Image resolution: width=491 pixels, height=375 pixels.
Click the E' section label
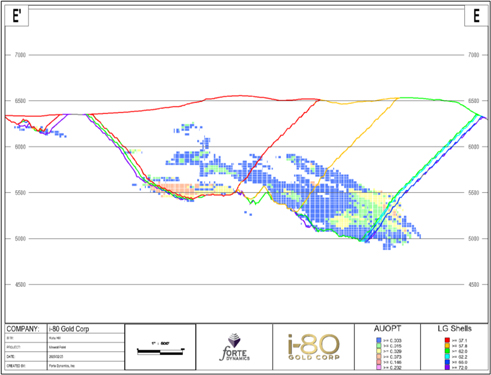point(17,16)
